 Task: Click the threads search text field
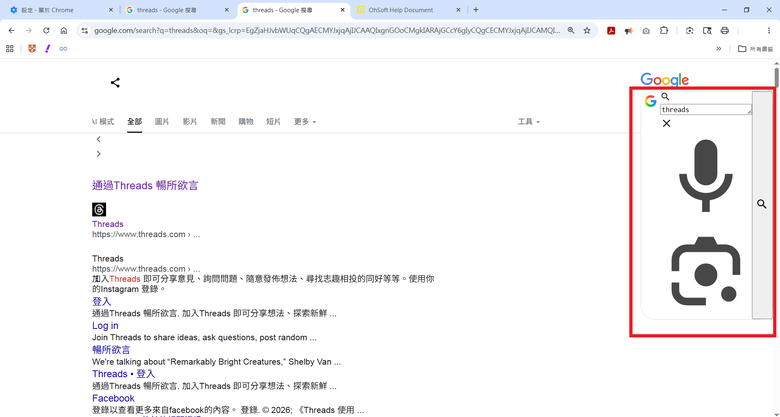(705, 109)
